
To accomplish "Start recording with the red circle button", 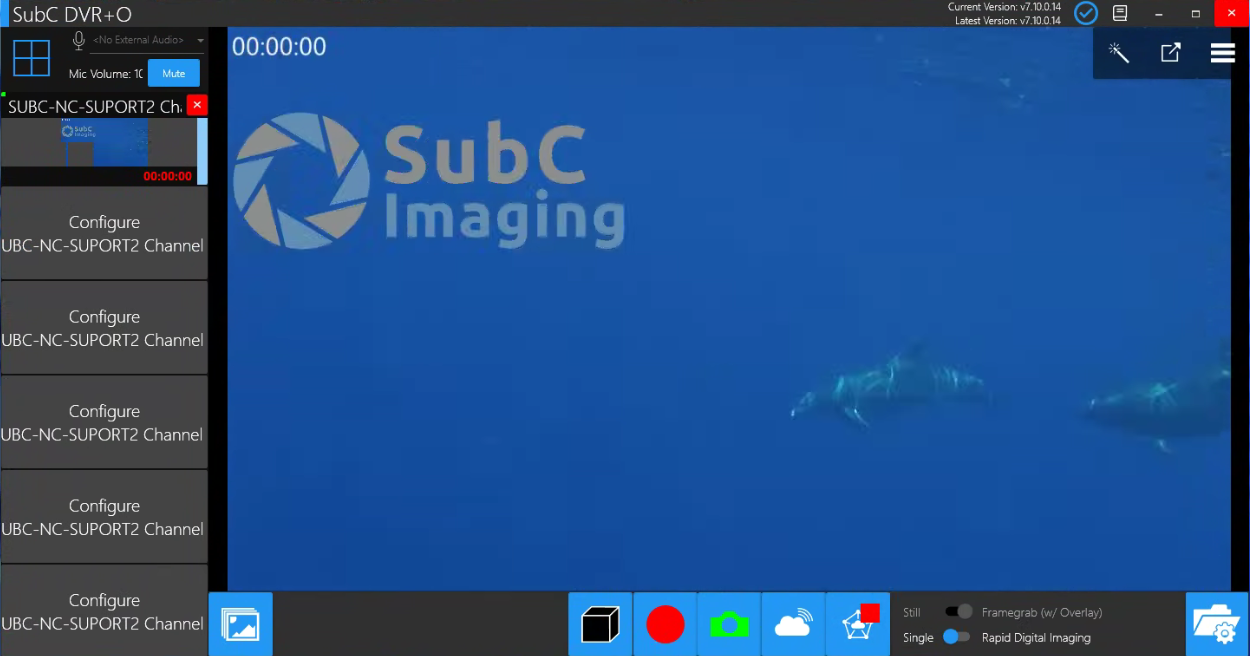I will (665, 625).
